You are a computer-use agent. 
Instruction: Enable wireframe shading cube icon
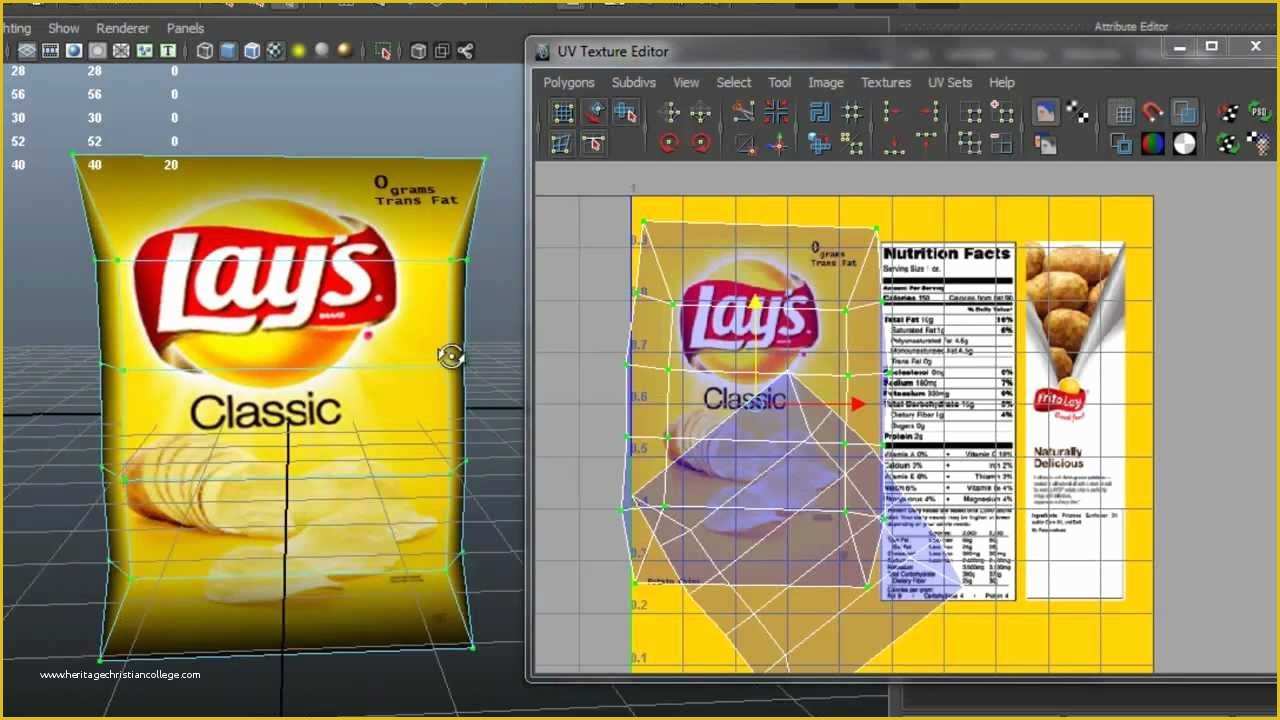pos(205,51)
